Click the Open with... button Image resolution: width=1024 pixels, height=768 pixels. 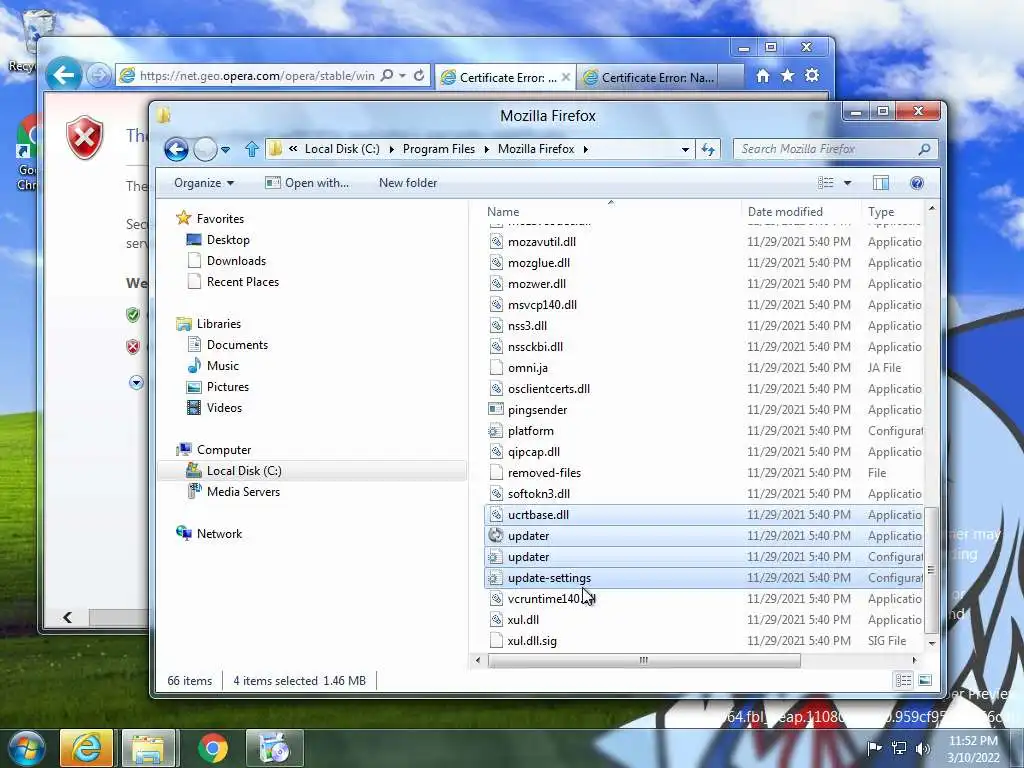click(307, 183)
